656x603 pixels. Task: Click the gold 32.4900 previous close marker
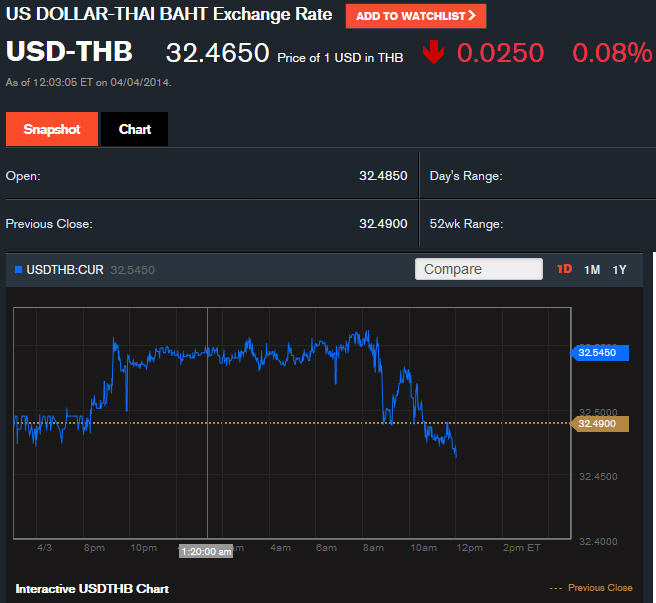click(x=600, y=424)
